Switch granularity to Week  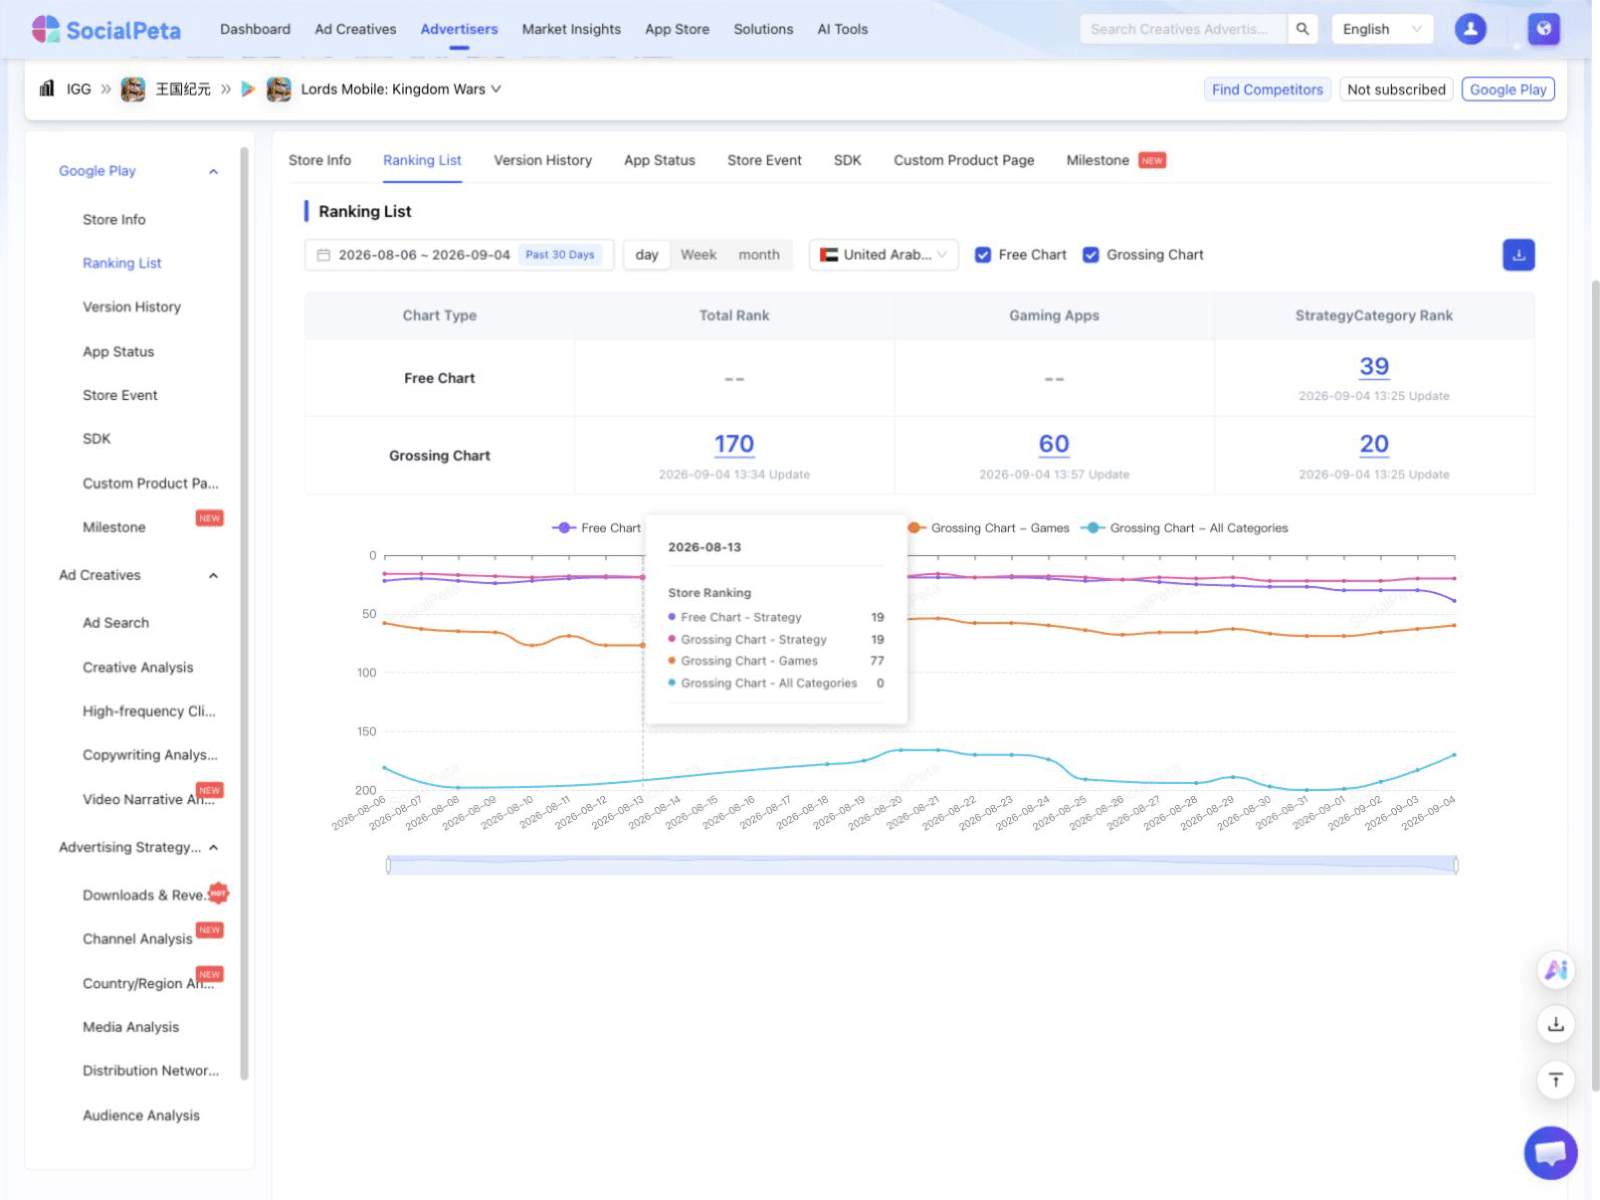[699, 255]
